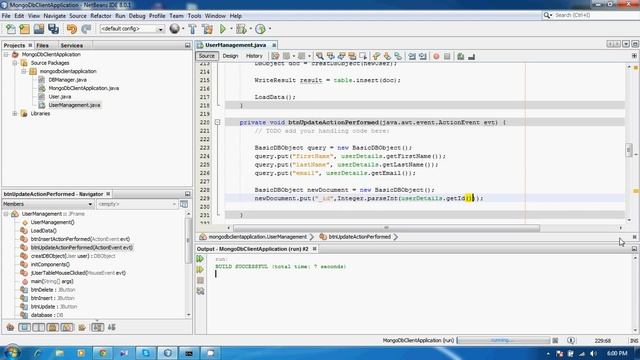Toggle Show Inner Classes filter in Navigator
Viewport: 640px width, 360px height.
(67, 327)
